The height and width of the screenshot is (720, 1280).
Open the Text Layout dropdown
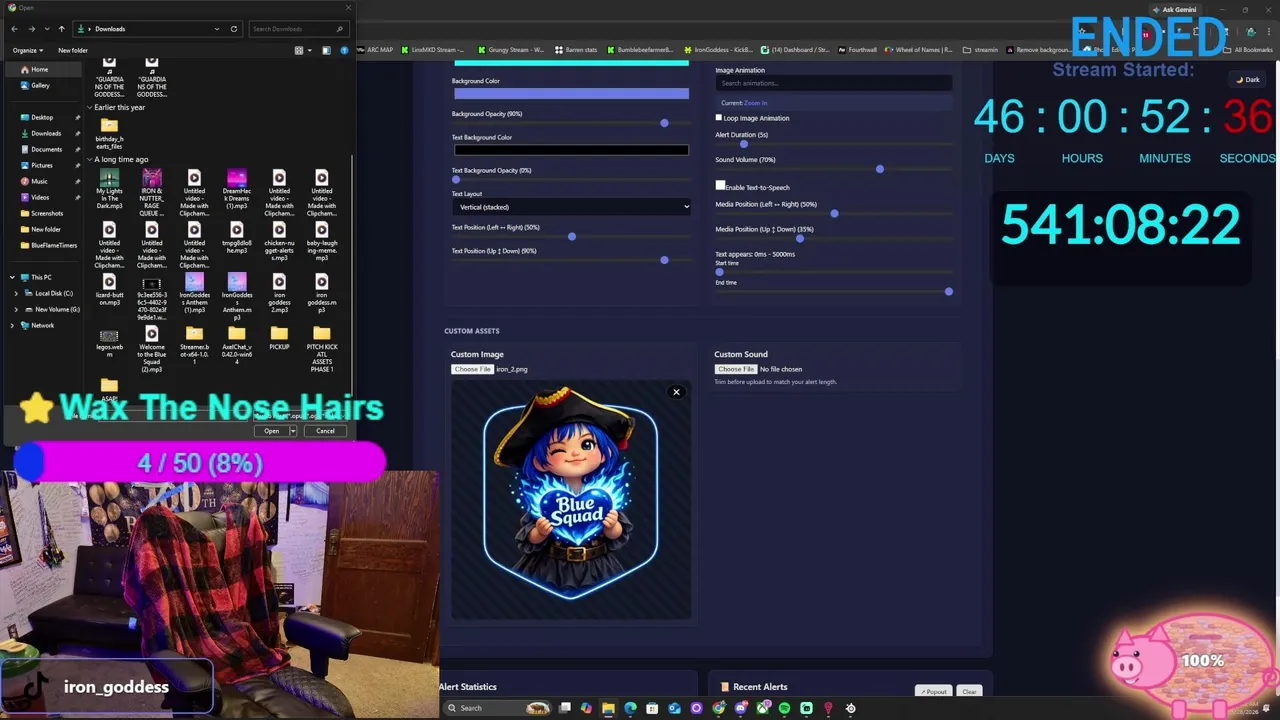coord(571,207)
